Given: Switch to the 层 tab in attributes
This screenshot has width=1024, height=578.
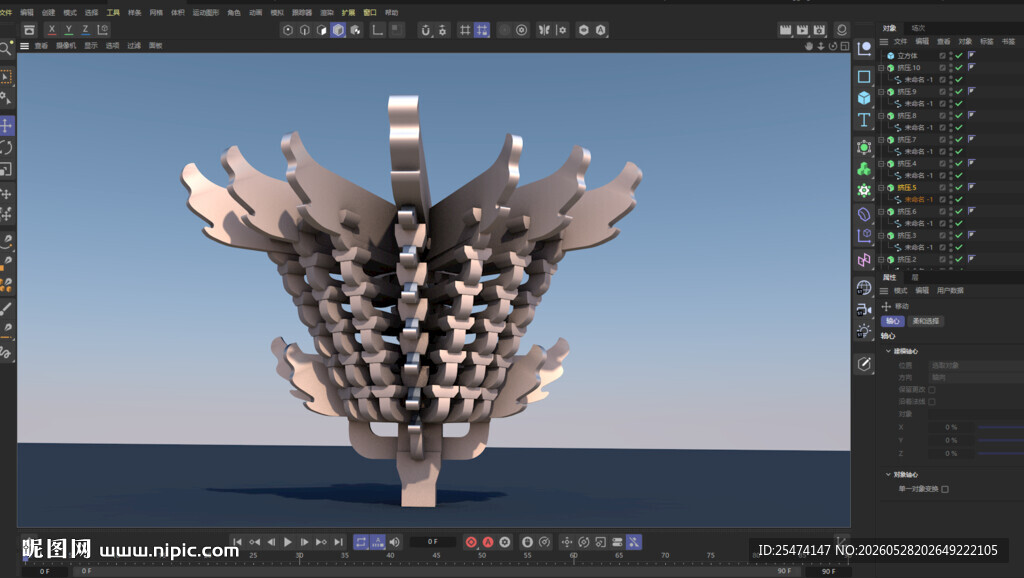Looking at the screenshot, I should pos(915,278).
